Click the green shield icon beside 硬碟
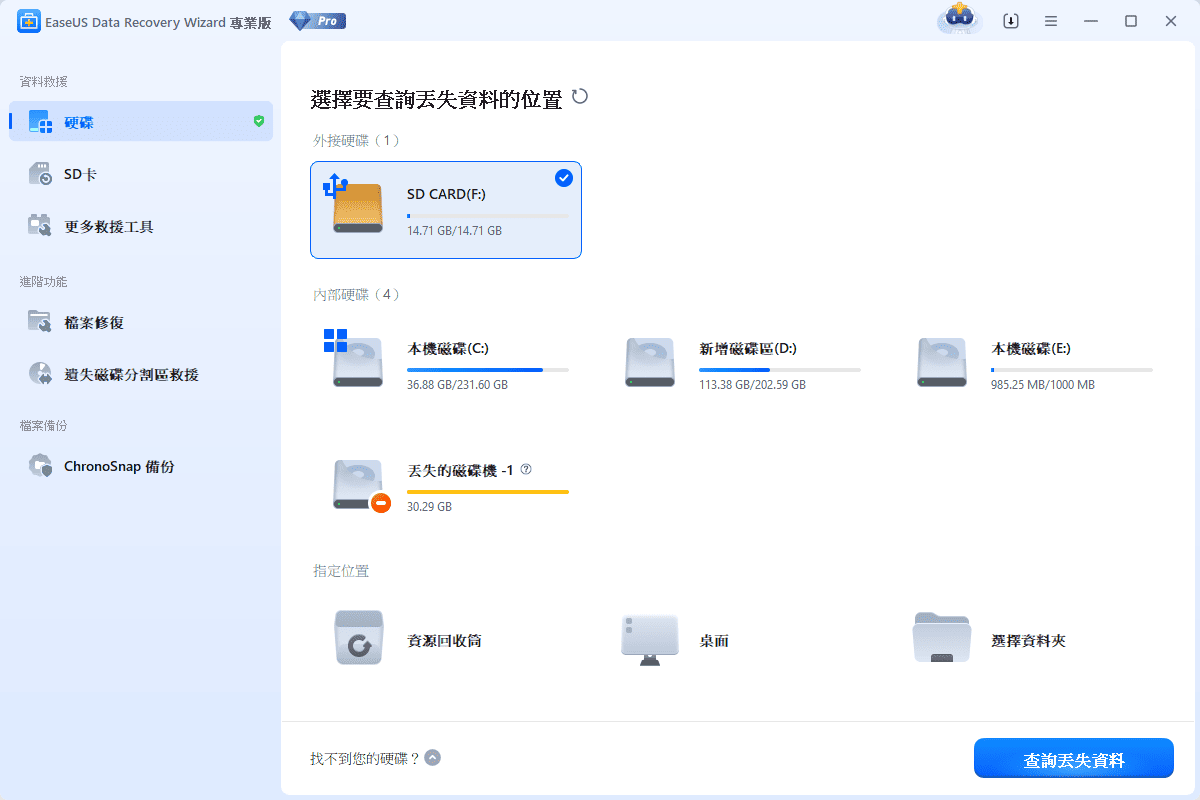Screen dimensions: 1200x800 258,121
